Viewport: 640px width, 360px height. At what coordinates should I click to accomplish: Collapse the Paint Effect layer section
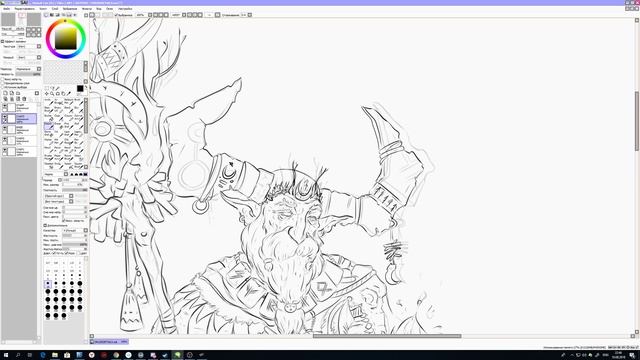[2, 41]
